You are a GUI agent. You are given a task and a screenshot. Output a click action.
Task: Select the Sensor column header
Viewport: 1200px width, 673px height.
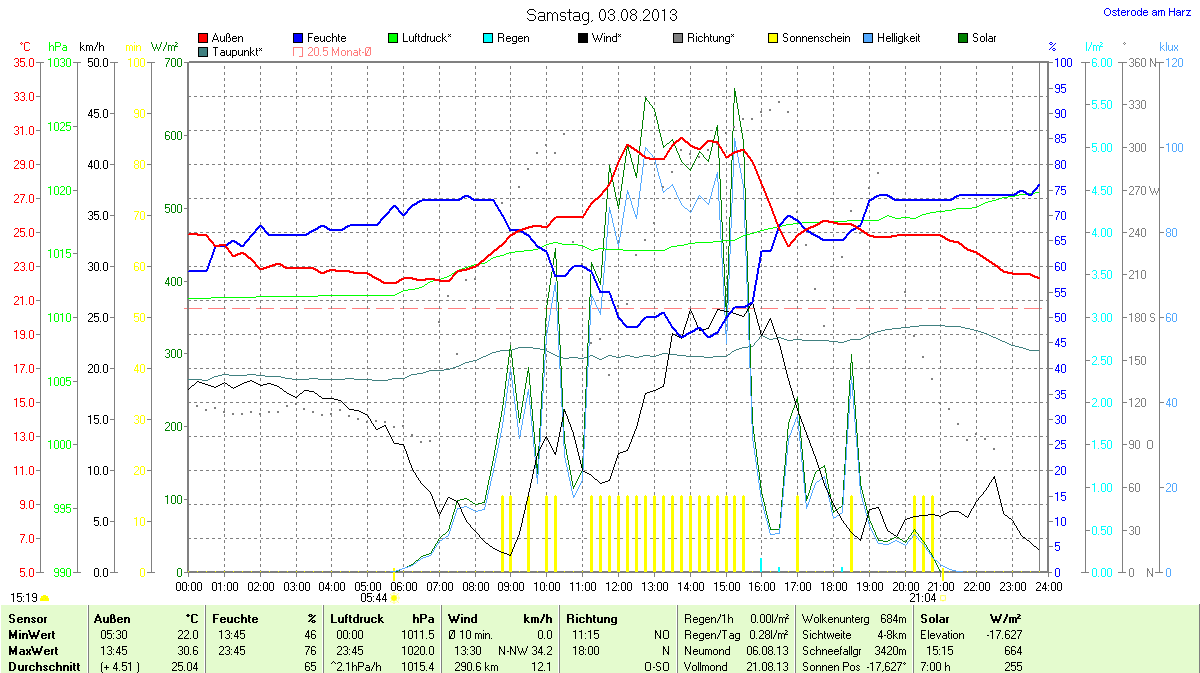(27, 619)
